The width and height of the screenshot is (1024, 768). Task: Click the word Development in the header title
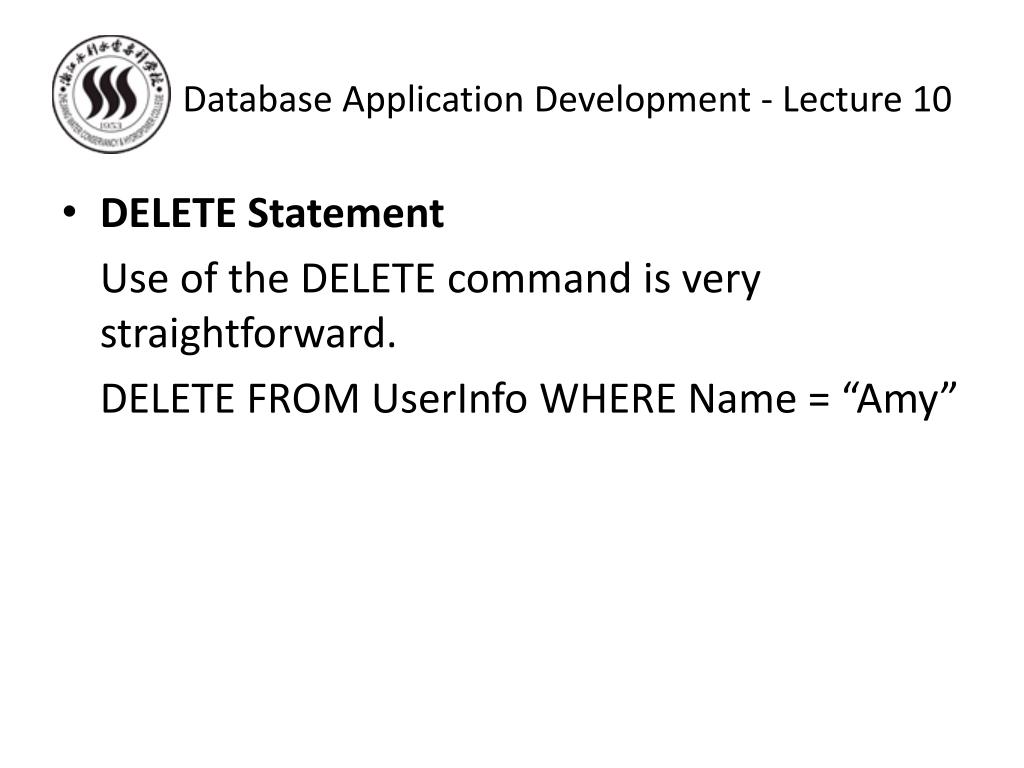click(643, 101)
